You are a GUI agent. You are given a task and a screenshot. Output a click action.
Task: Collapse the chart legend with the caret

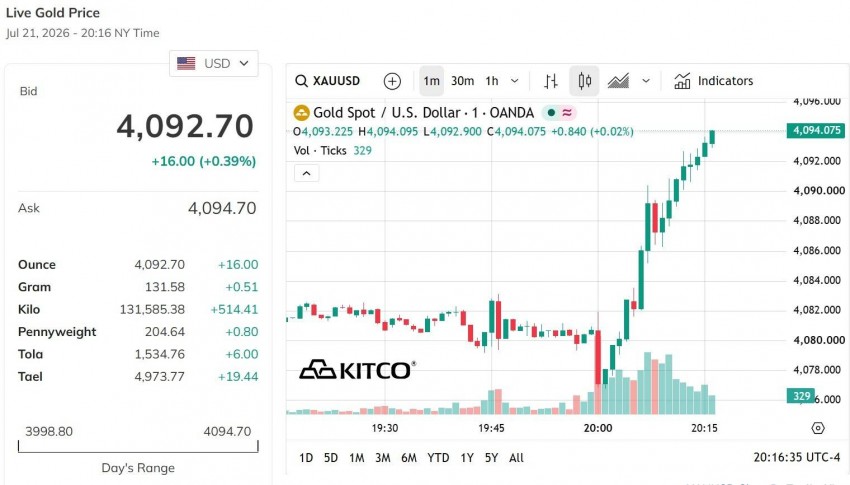click(x=306, y=173)
